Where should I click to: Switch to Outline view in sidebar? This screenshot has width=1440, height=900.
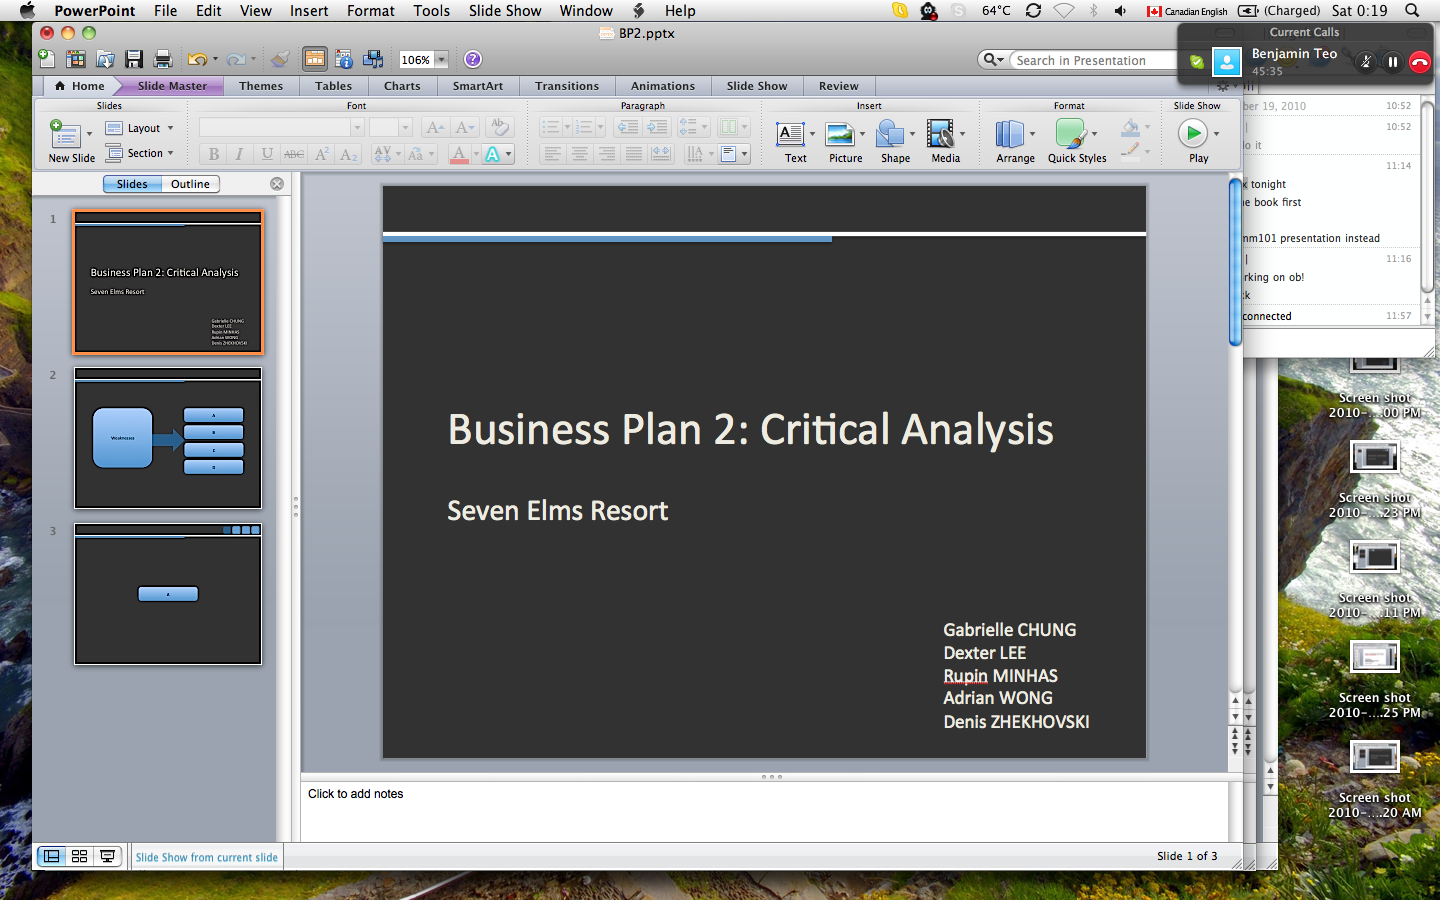coord(190,184)
